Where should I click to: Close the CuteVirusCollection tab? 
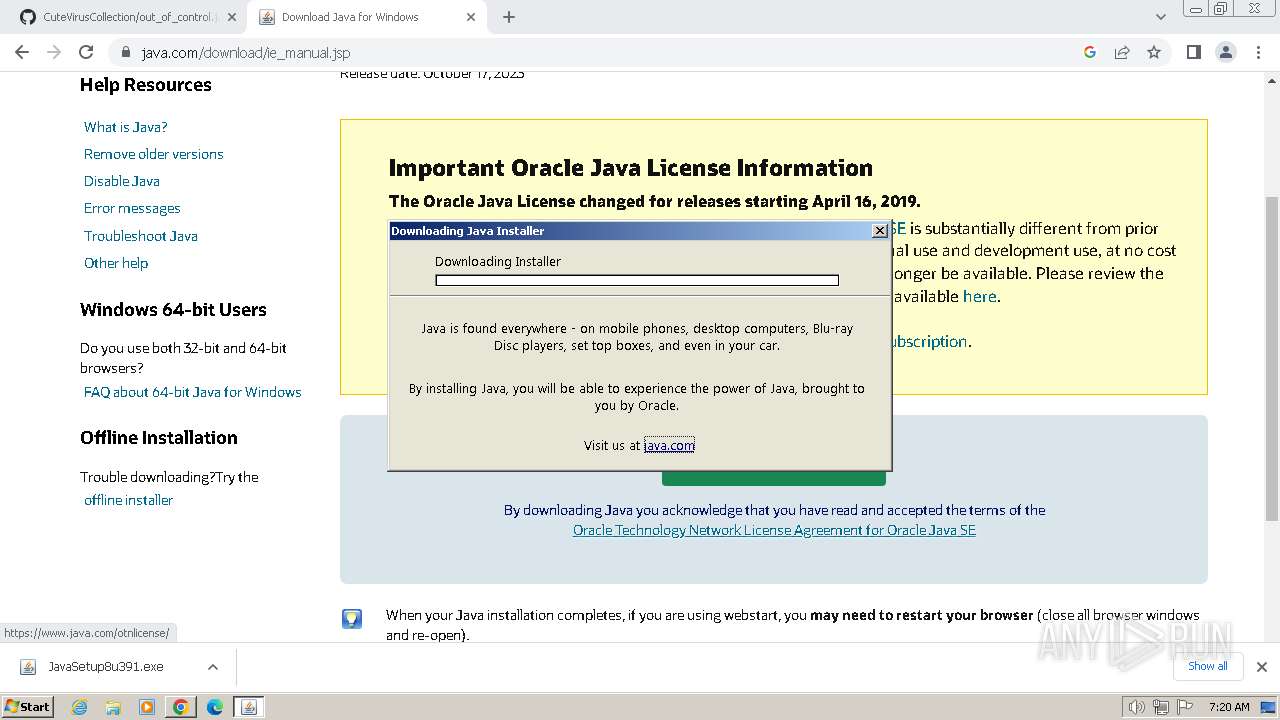(231, 17)
